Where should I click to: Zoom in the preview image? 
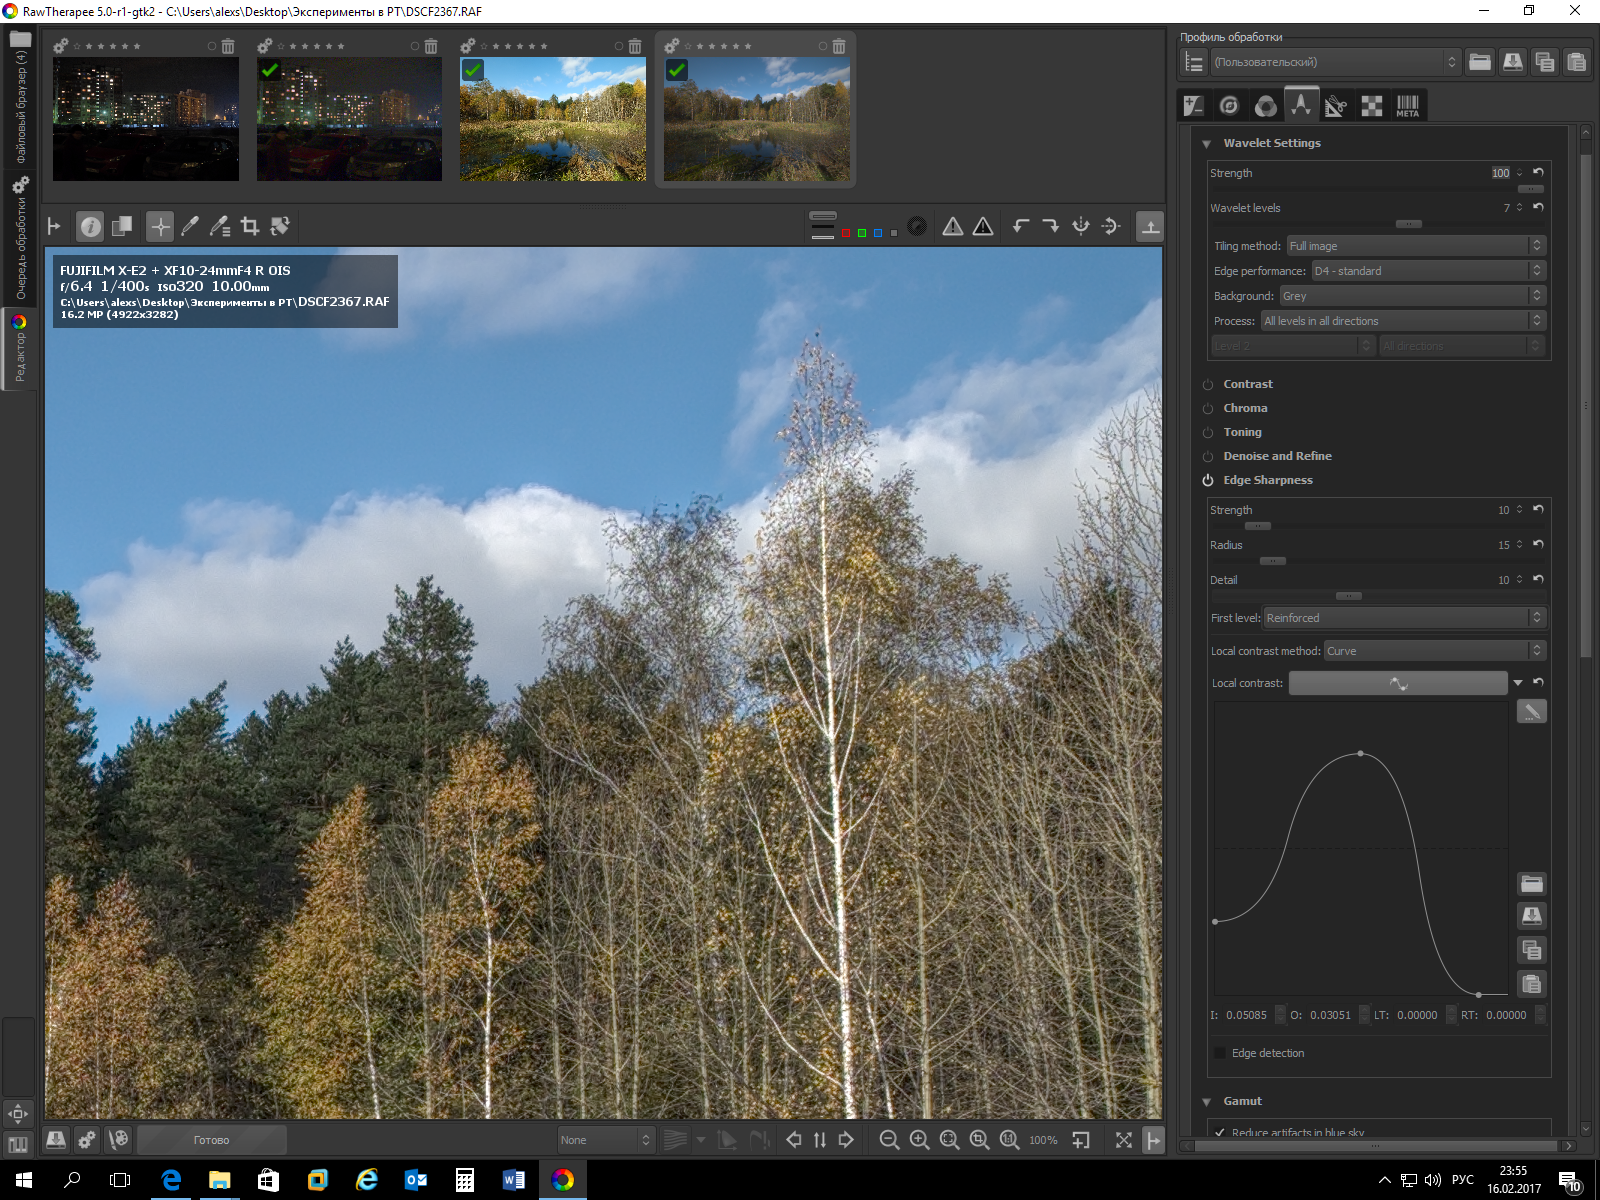point(919,1140)
